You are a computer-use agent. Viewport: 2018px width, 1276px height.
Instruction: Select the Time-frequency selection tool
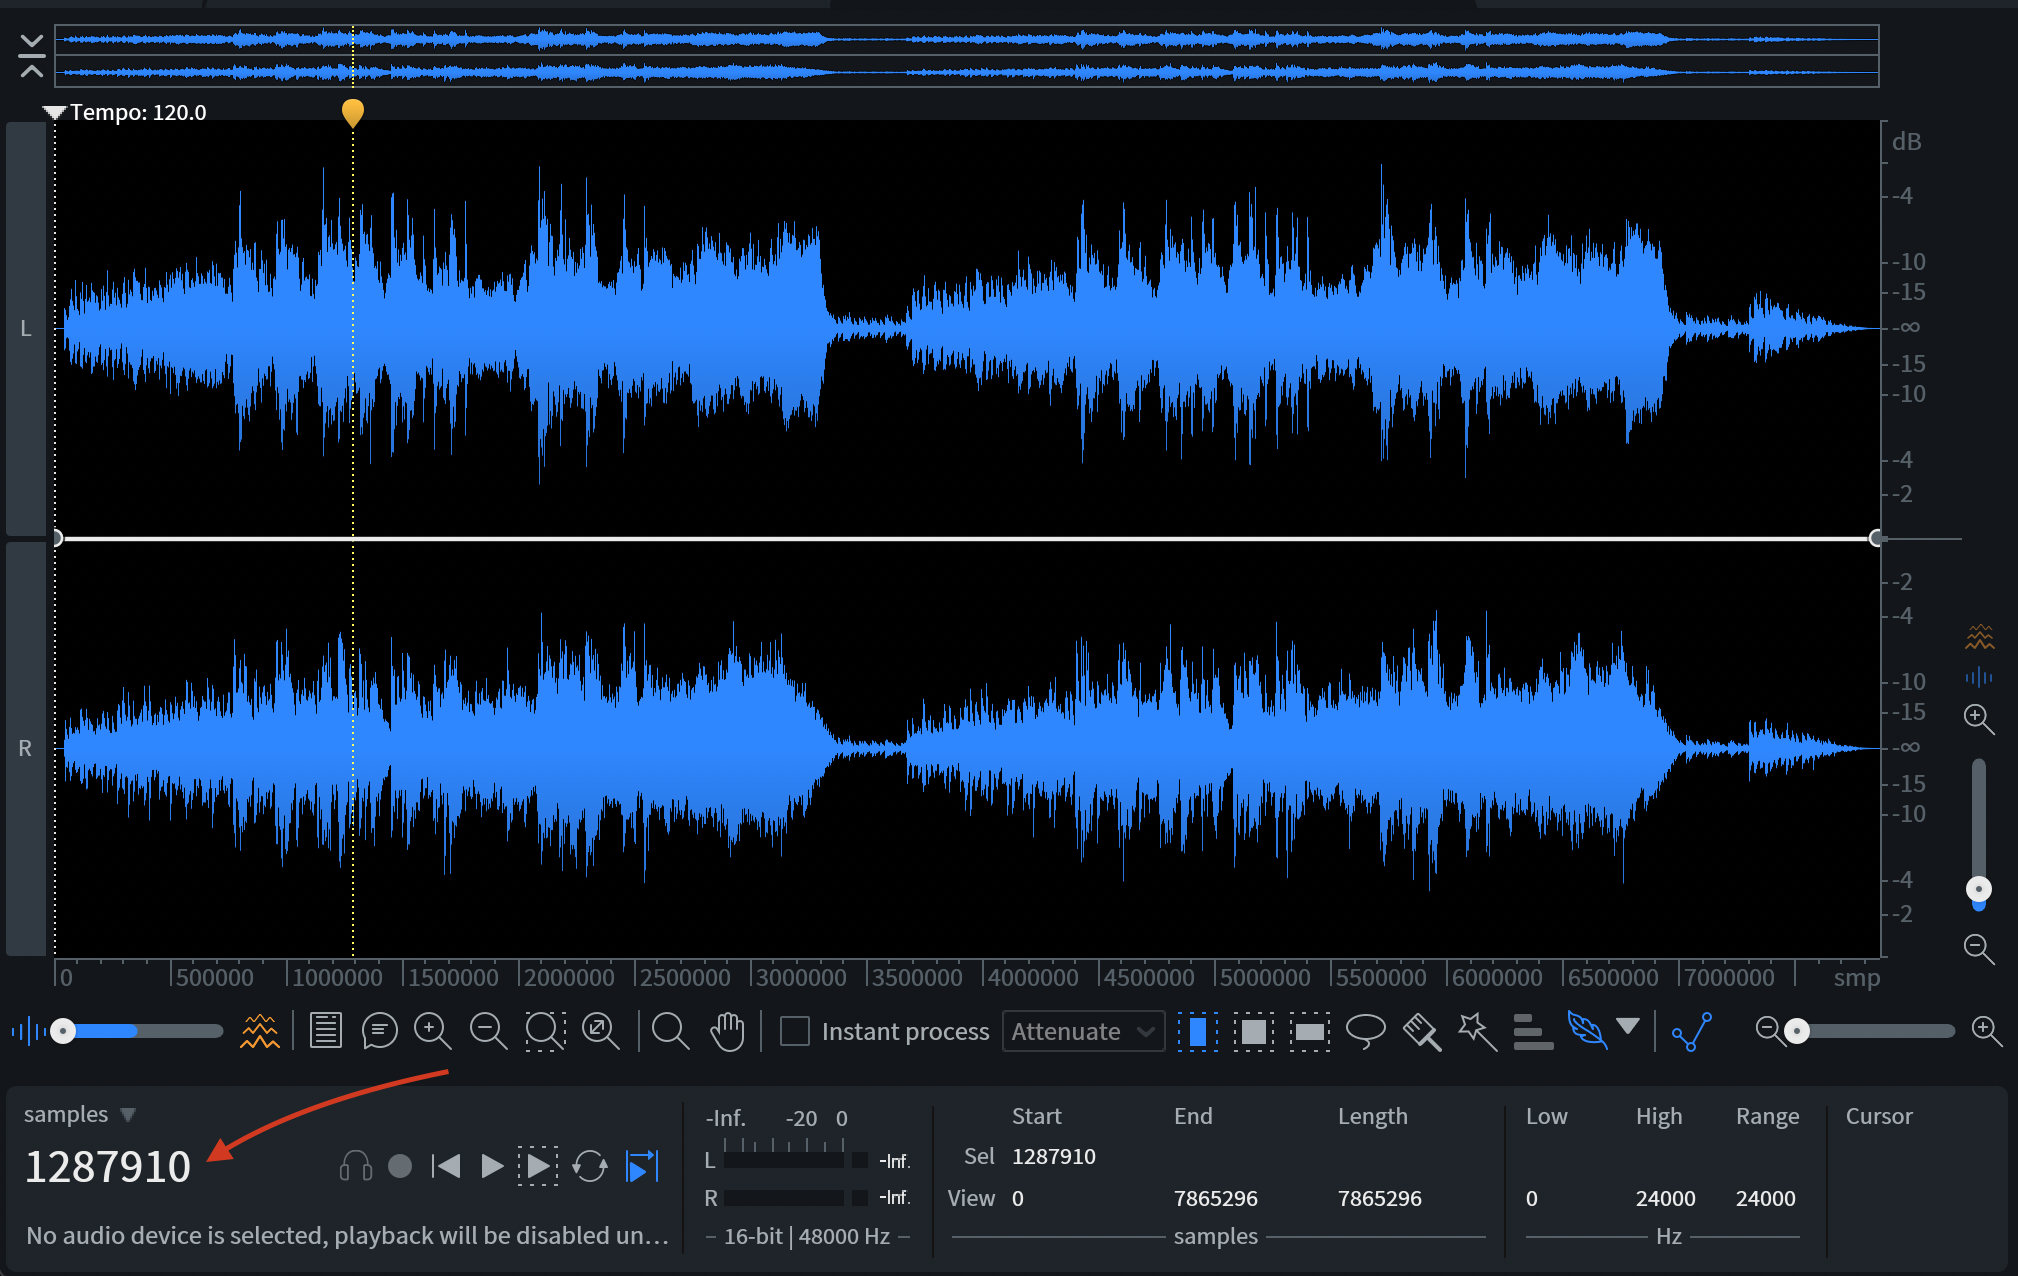pyautogui.click(x=1253, y=1031)
